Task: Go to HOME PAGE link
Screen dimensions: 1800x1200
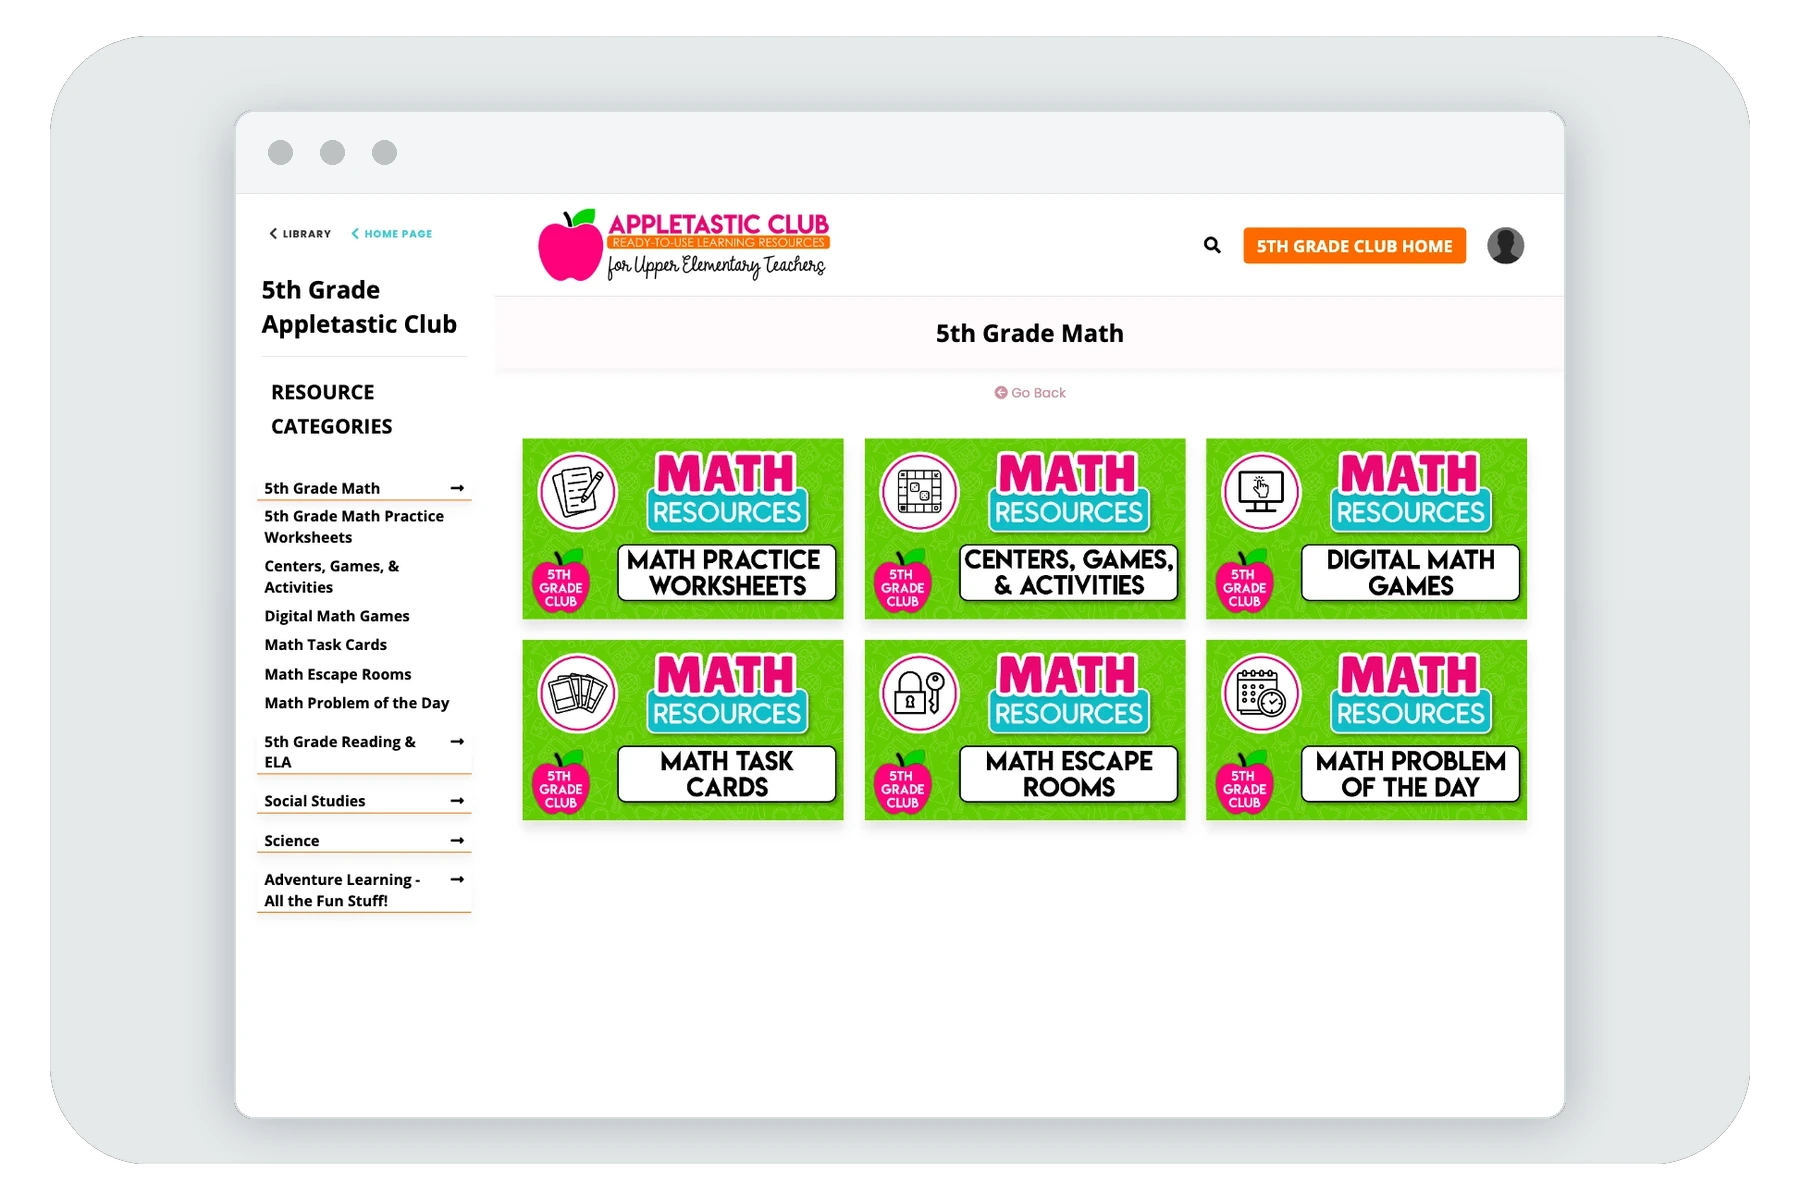Action: point(391,234)
